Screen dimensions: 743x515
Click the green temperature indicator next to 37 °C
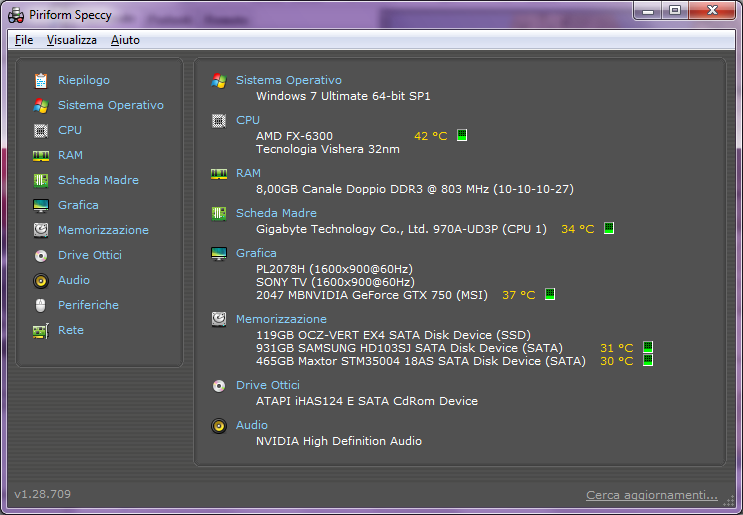550,294
